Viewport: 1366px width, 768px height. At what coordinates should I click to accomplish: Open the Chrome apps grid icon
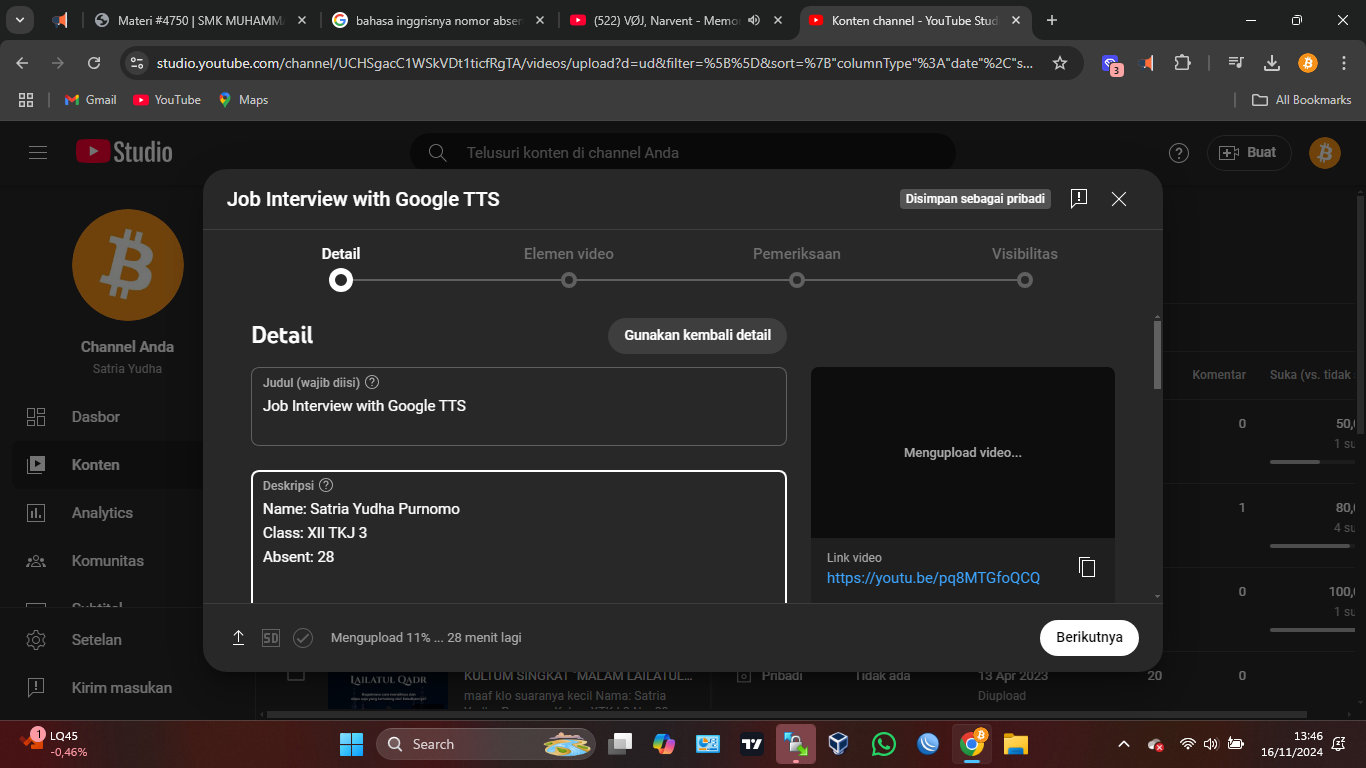click(x=27, y=100)
